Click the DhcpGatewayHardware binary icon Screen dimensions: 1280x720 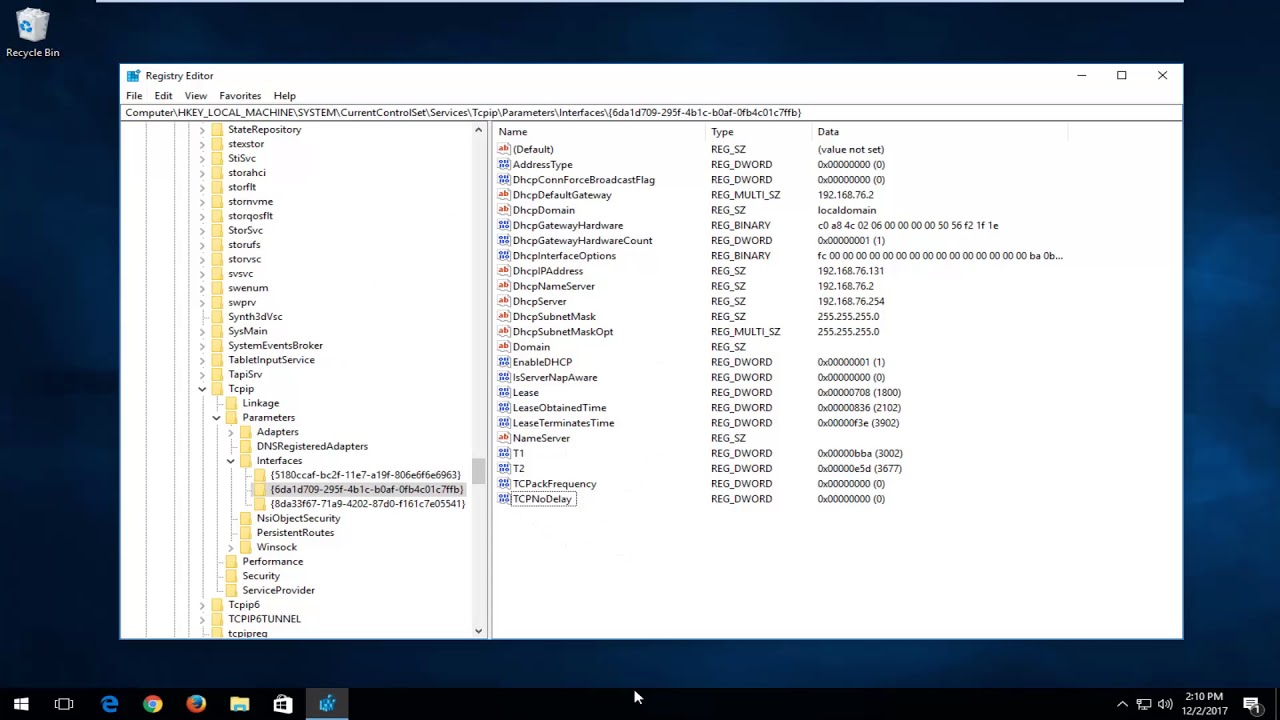coord(504,225)
